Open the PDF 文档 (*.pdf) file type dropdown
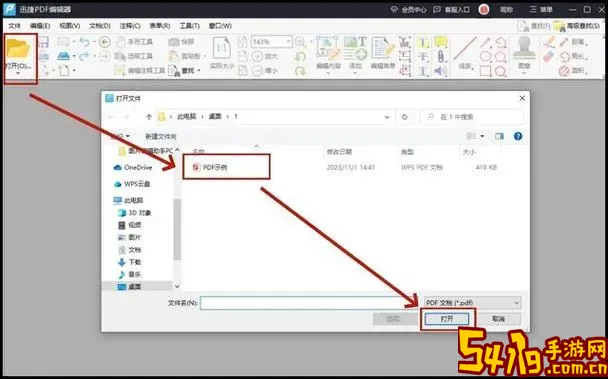The width and height of the screenshot is (608, 379). click(472, 303)
